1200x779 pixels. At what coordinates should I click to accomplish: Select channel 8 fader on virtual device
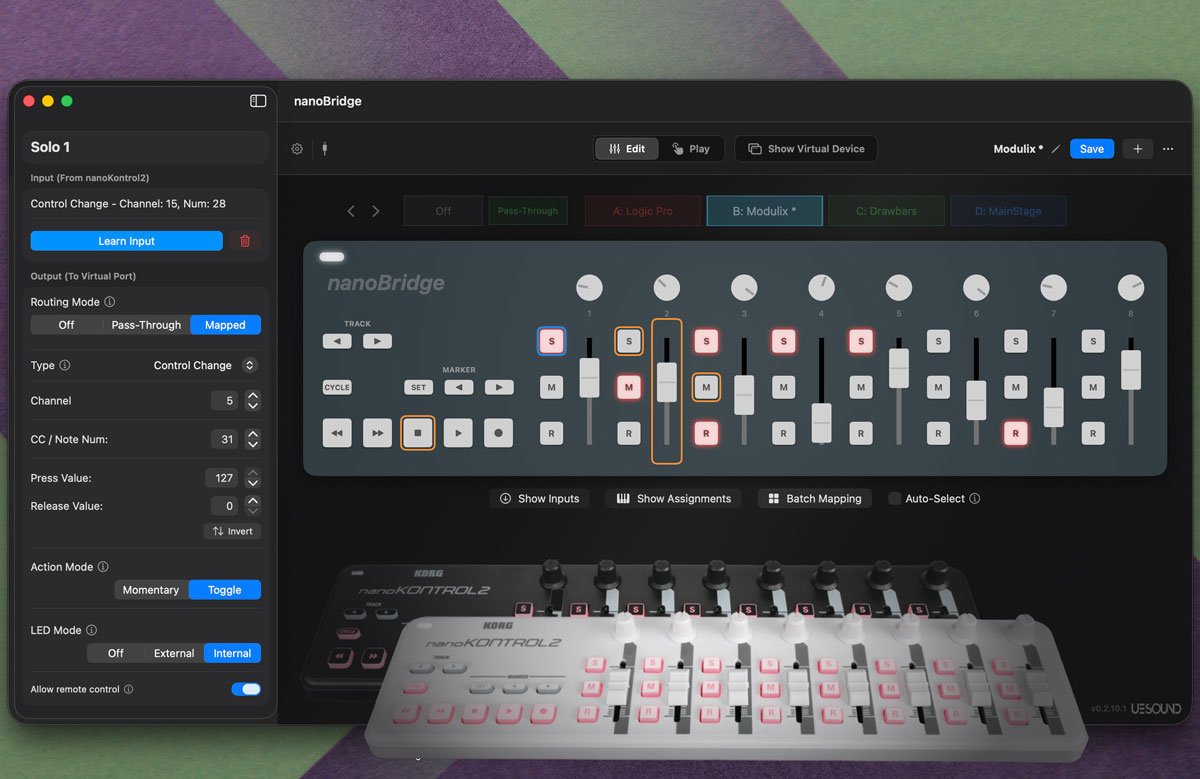[1131, 370]
